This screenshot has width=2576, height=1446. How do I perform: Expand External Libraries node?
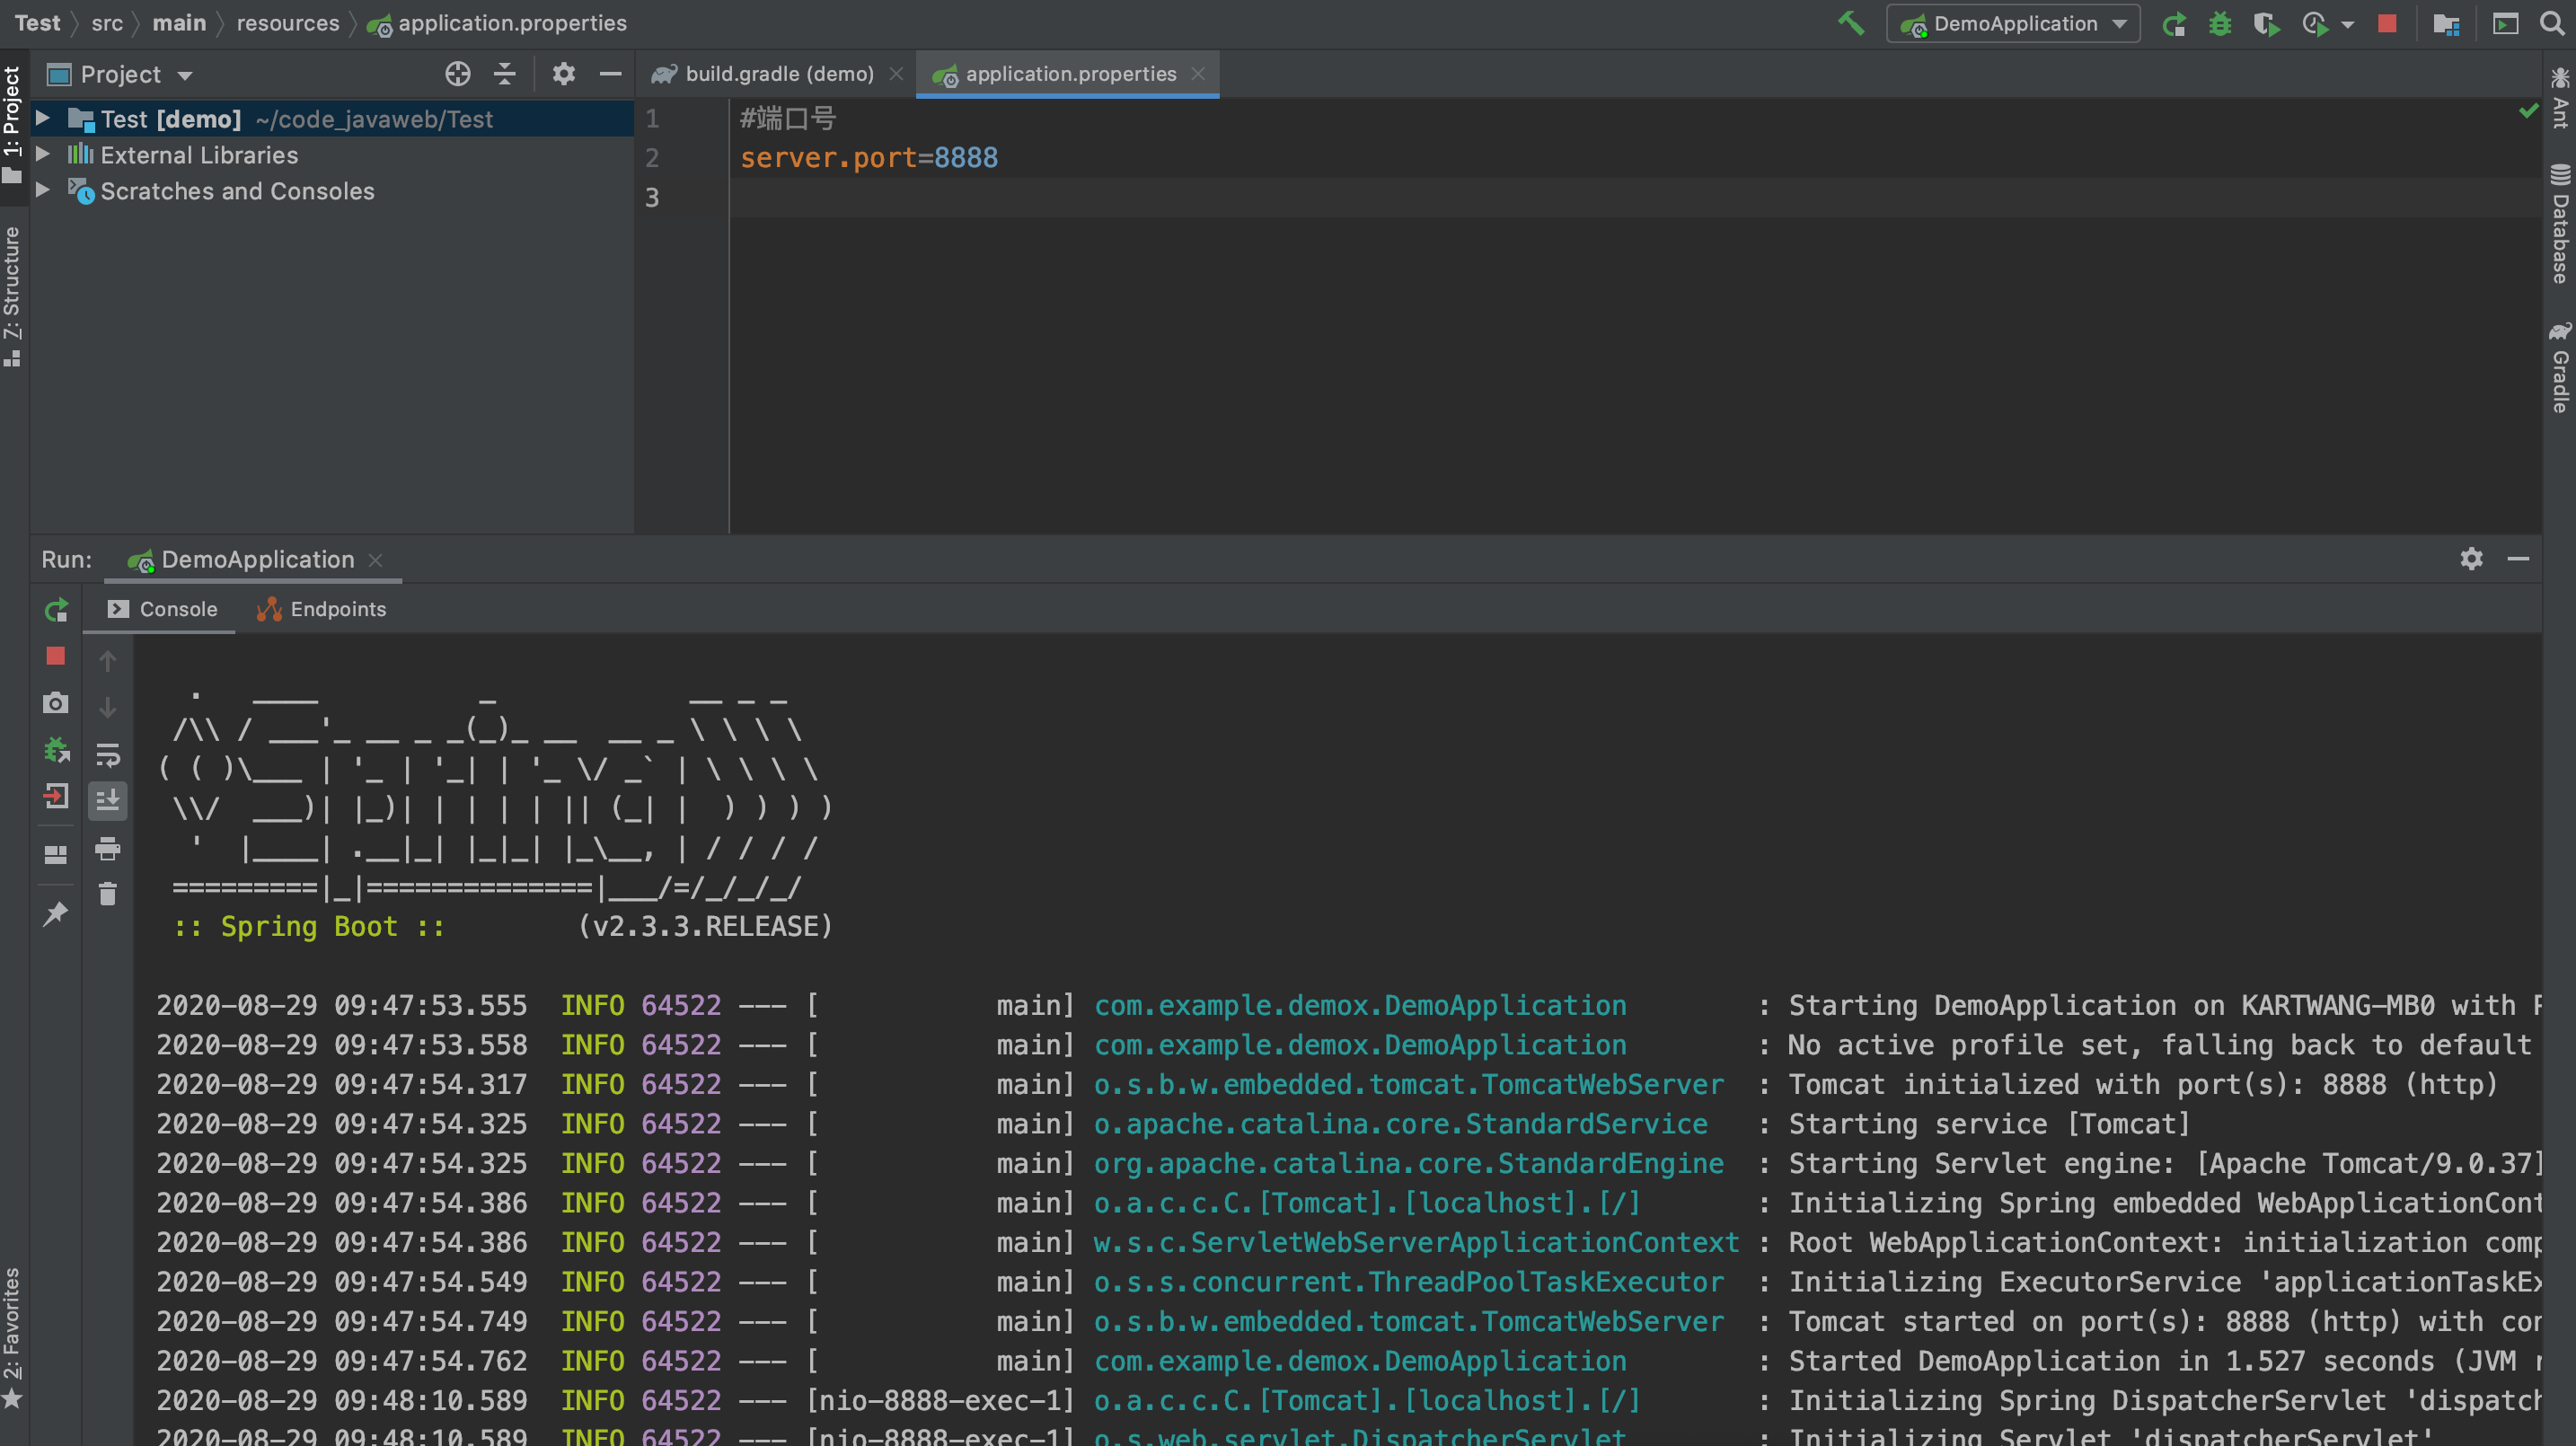click(x=43, y=154)
